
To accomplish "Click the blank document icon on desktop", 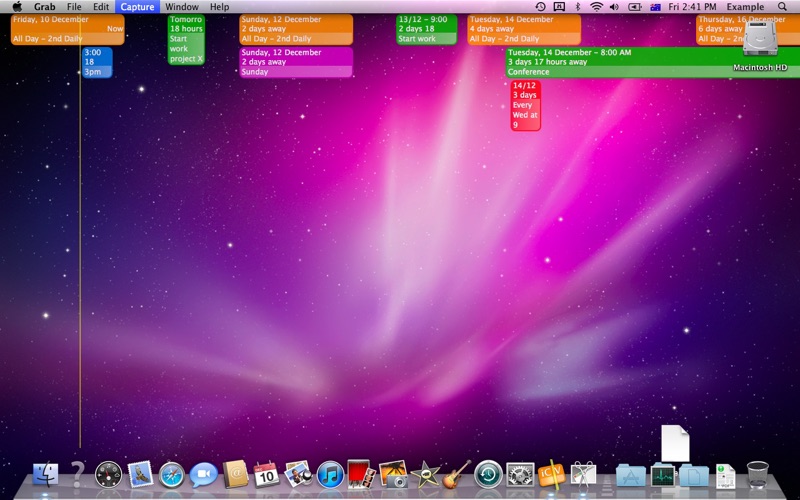I will [x=675, y=443].
